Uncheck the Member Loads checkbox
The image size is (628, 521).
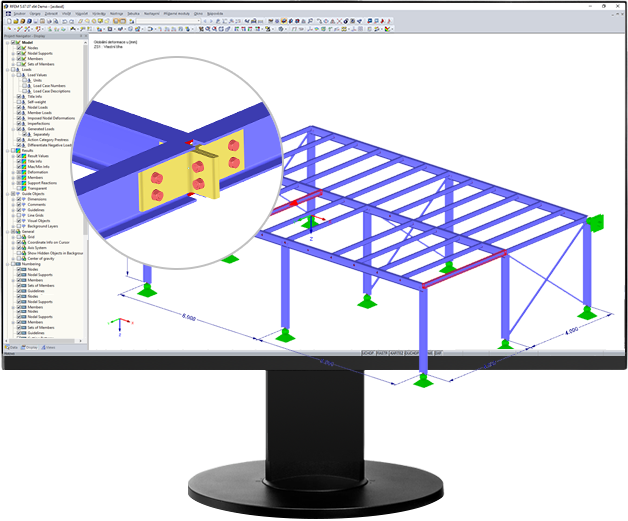tap(19, 113)
